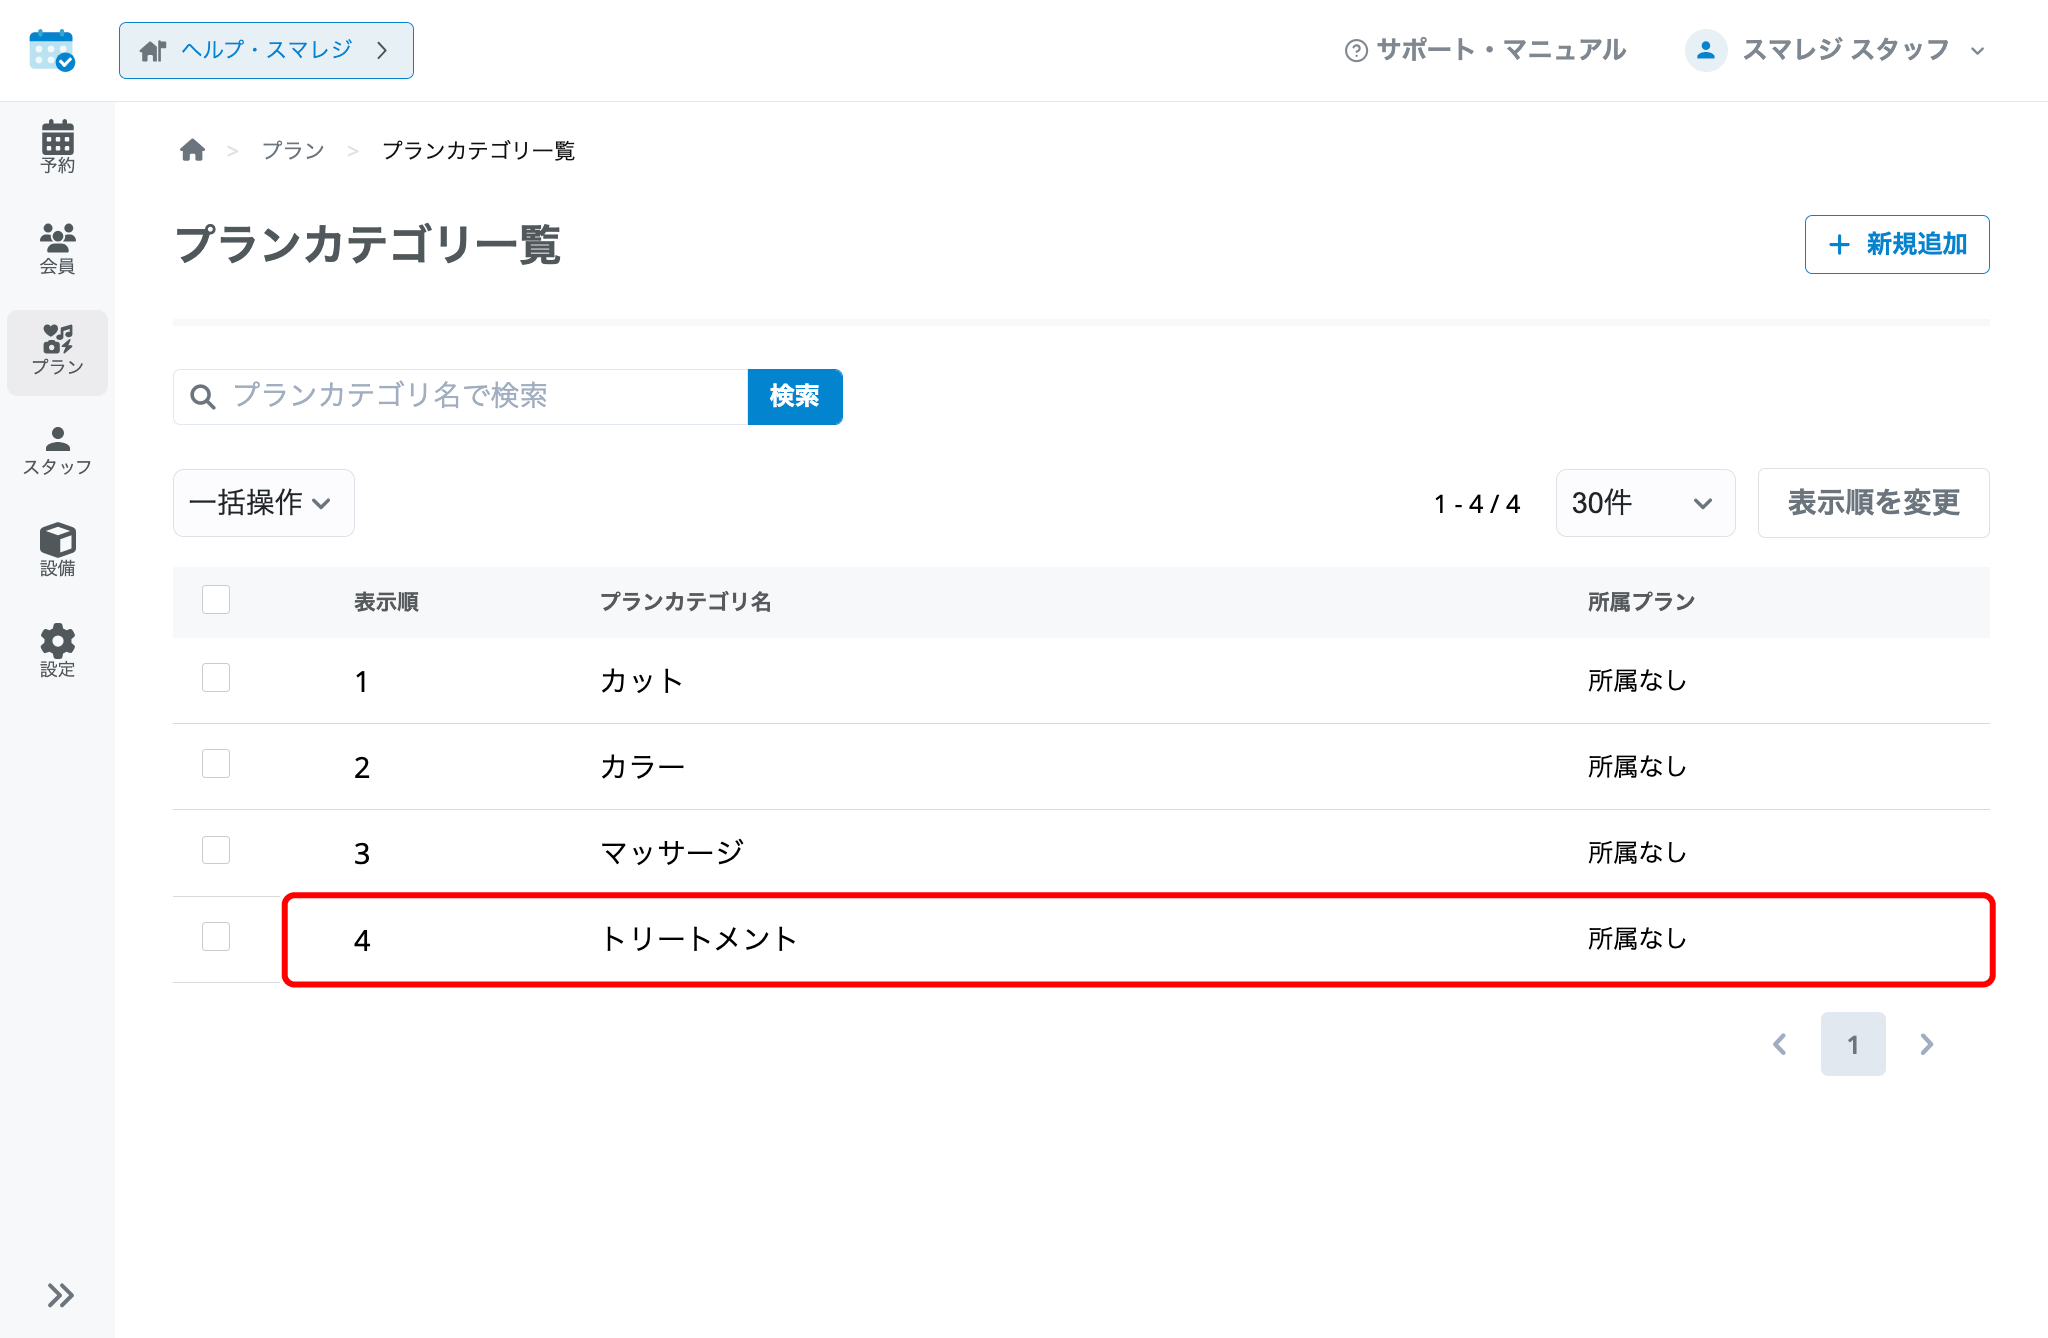2048x1338 pixels.
Task: Check the box for カット row
Action: click(x=216, y=678)
